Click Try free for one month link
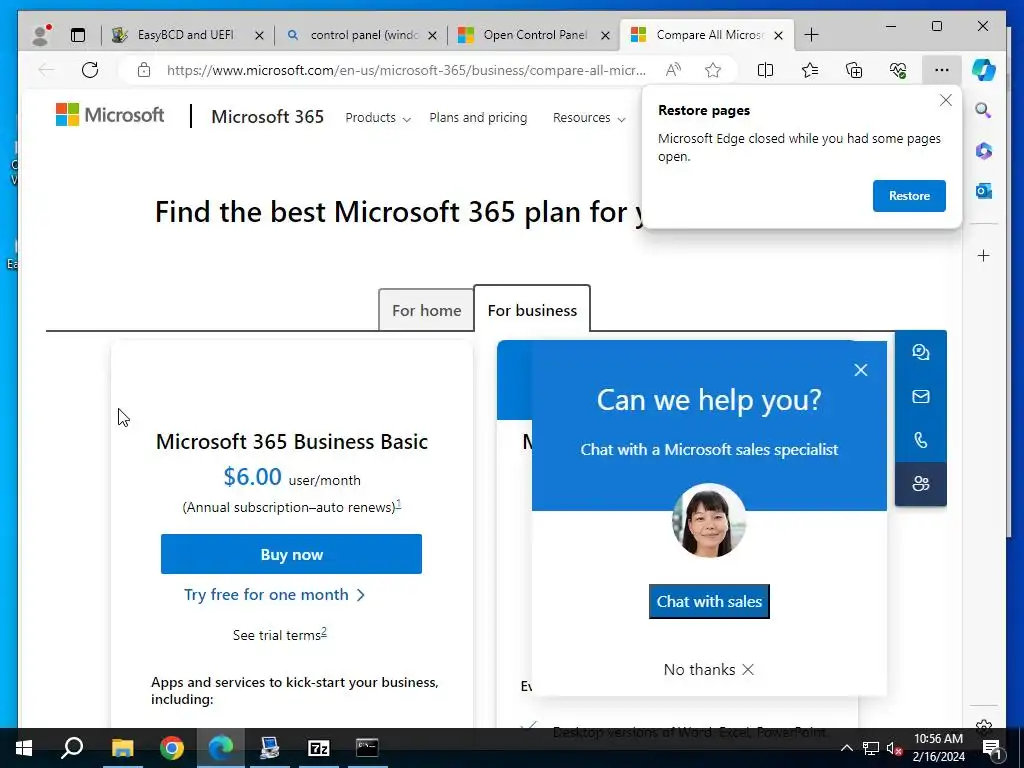Screen dimensions: 1024x768 point(274,595)
